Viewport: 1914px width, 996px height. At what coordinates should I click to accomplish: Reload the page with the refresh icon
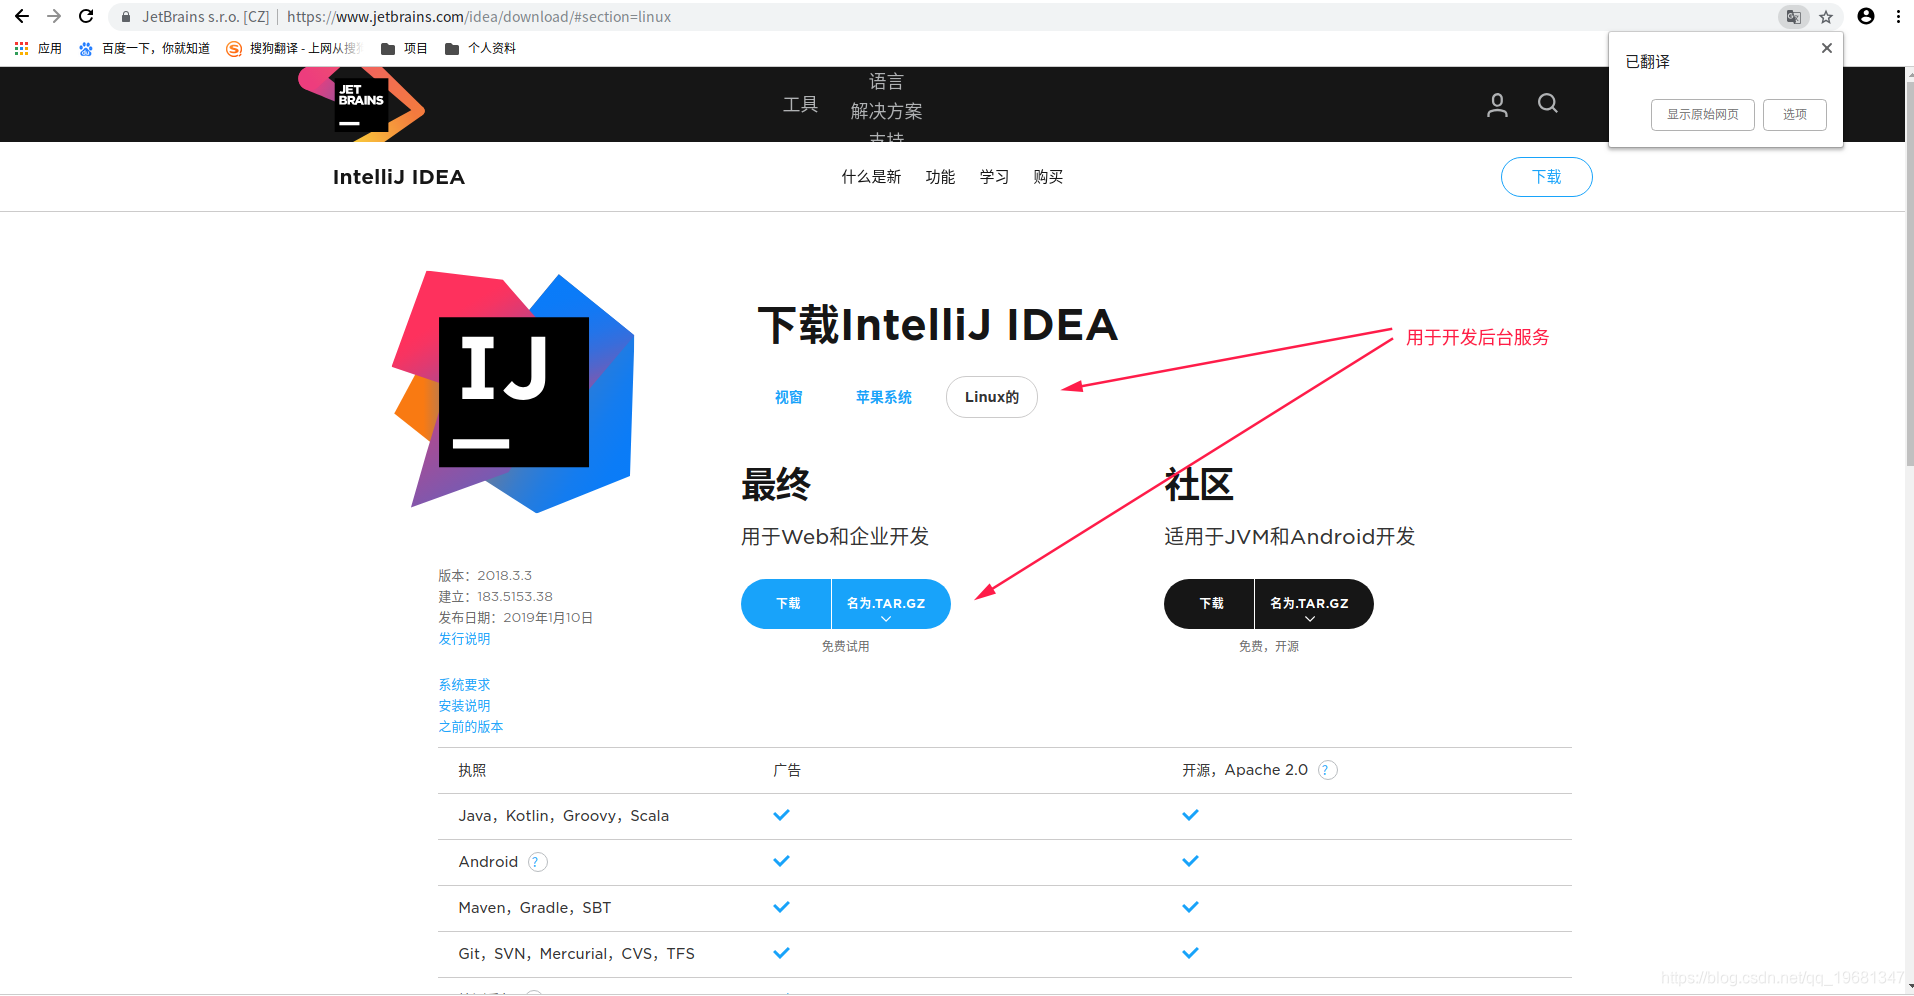click(x=86, y=16)
